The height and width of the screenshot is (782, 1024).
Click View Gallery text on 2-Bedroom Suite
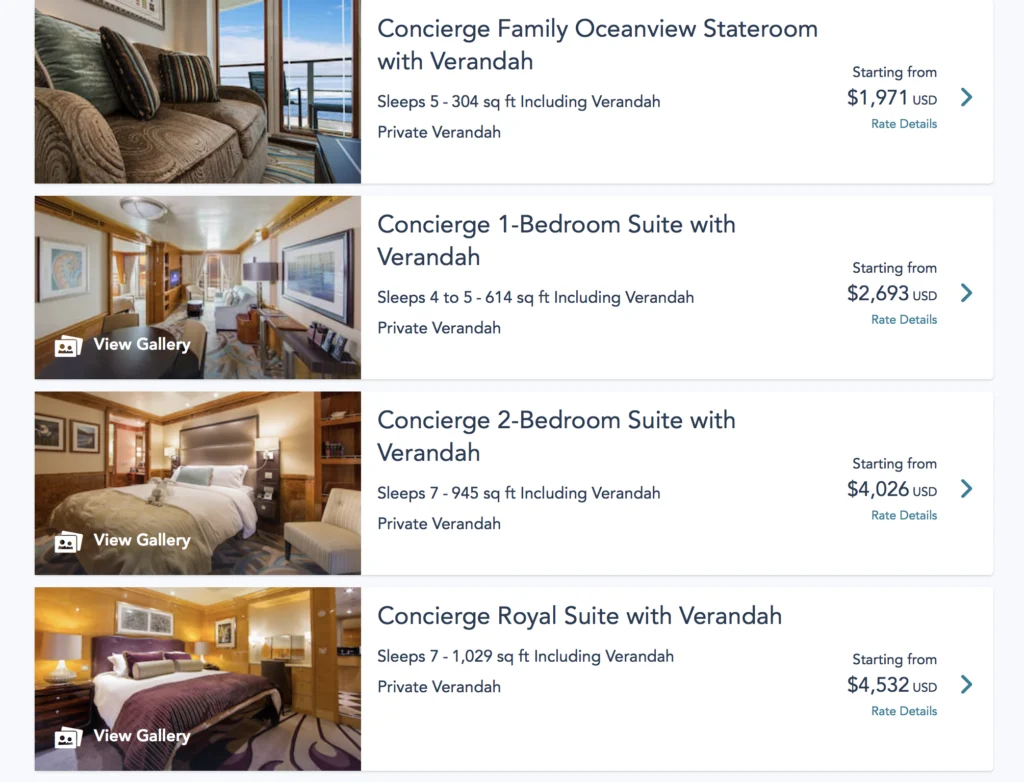pyautogui.click(x=142, y=541)
